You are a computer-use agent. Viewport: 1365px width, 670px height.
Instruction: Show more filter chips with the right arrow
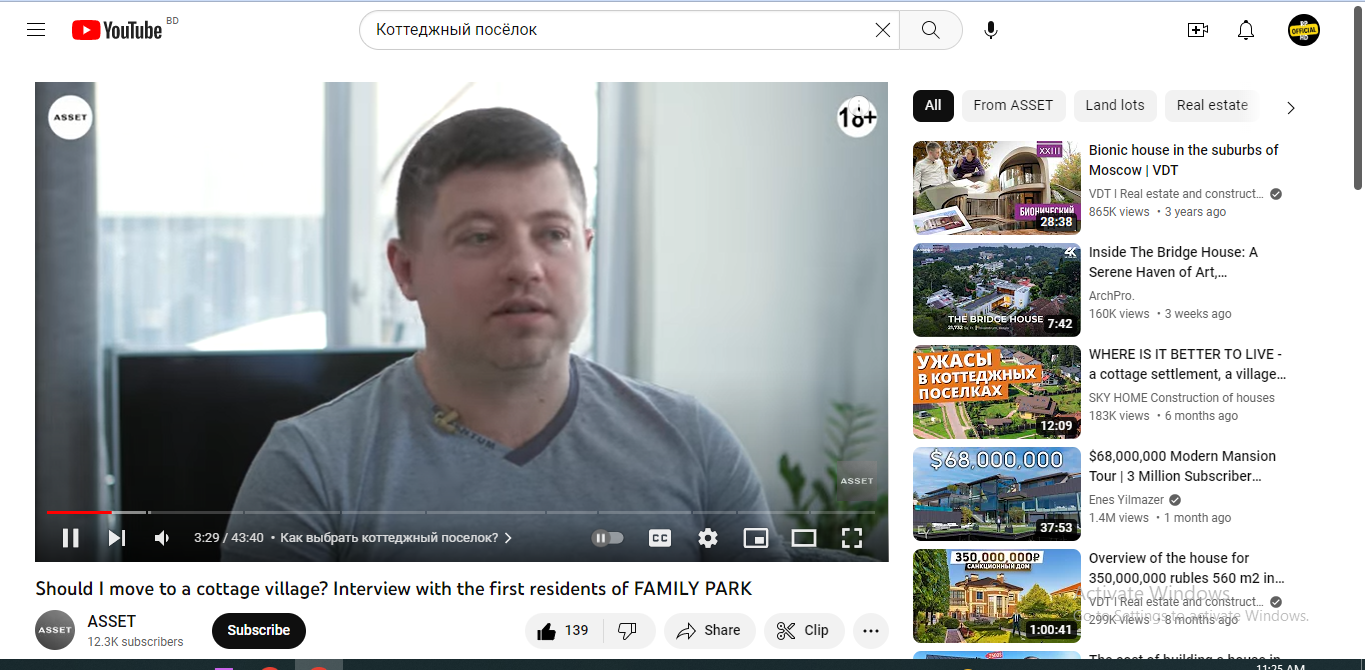(1290, 107)
